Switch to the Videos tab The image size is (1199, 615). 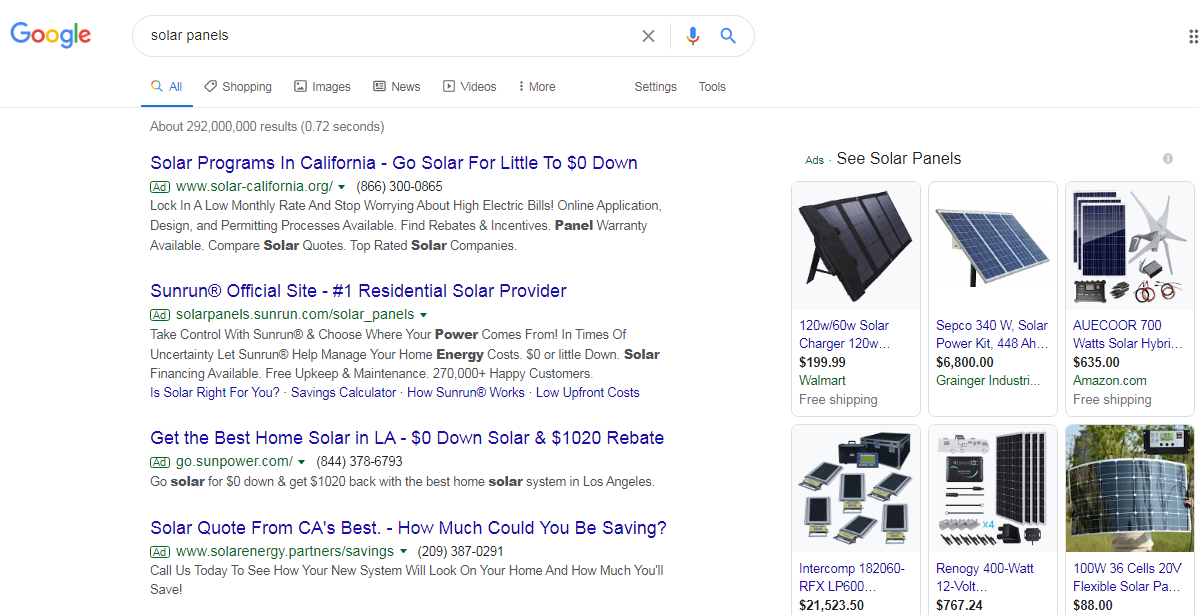470,86
